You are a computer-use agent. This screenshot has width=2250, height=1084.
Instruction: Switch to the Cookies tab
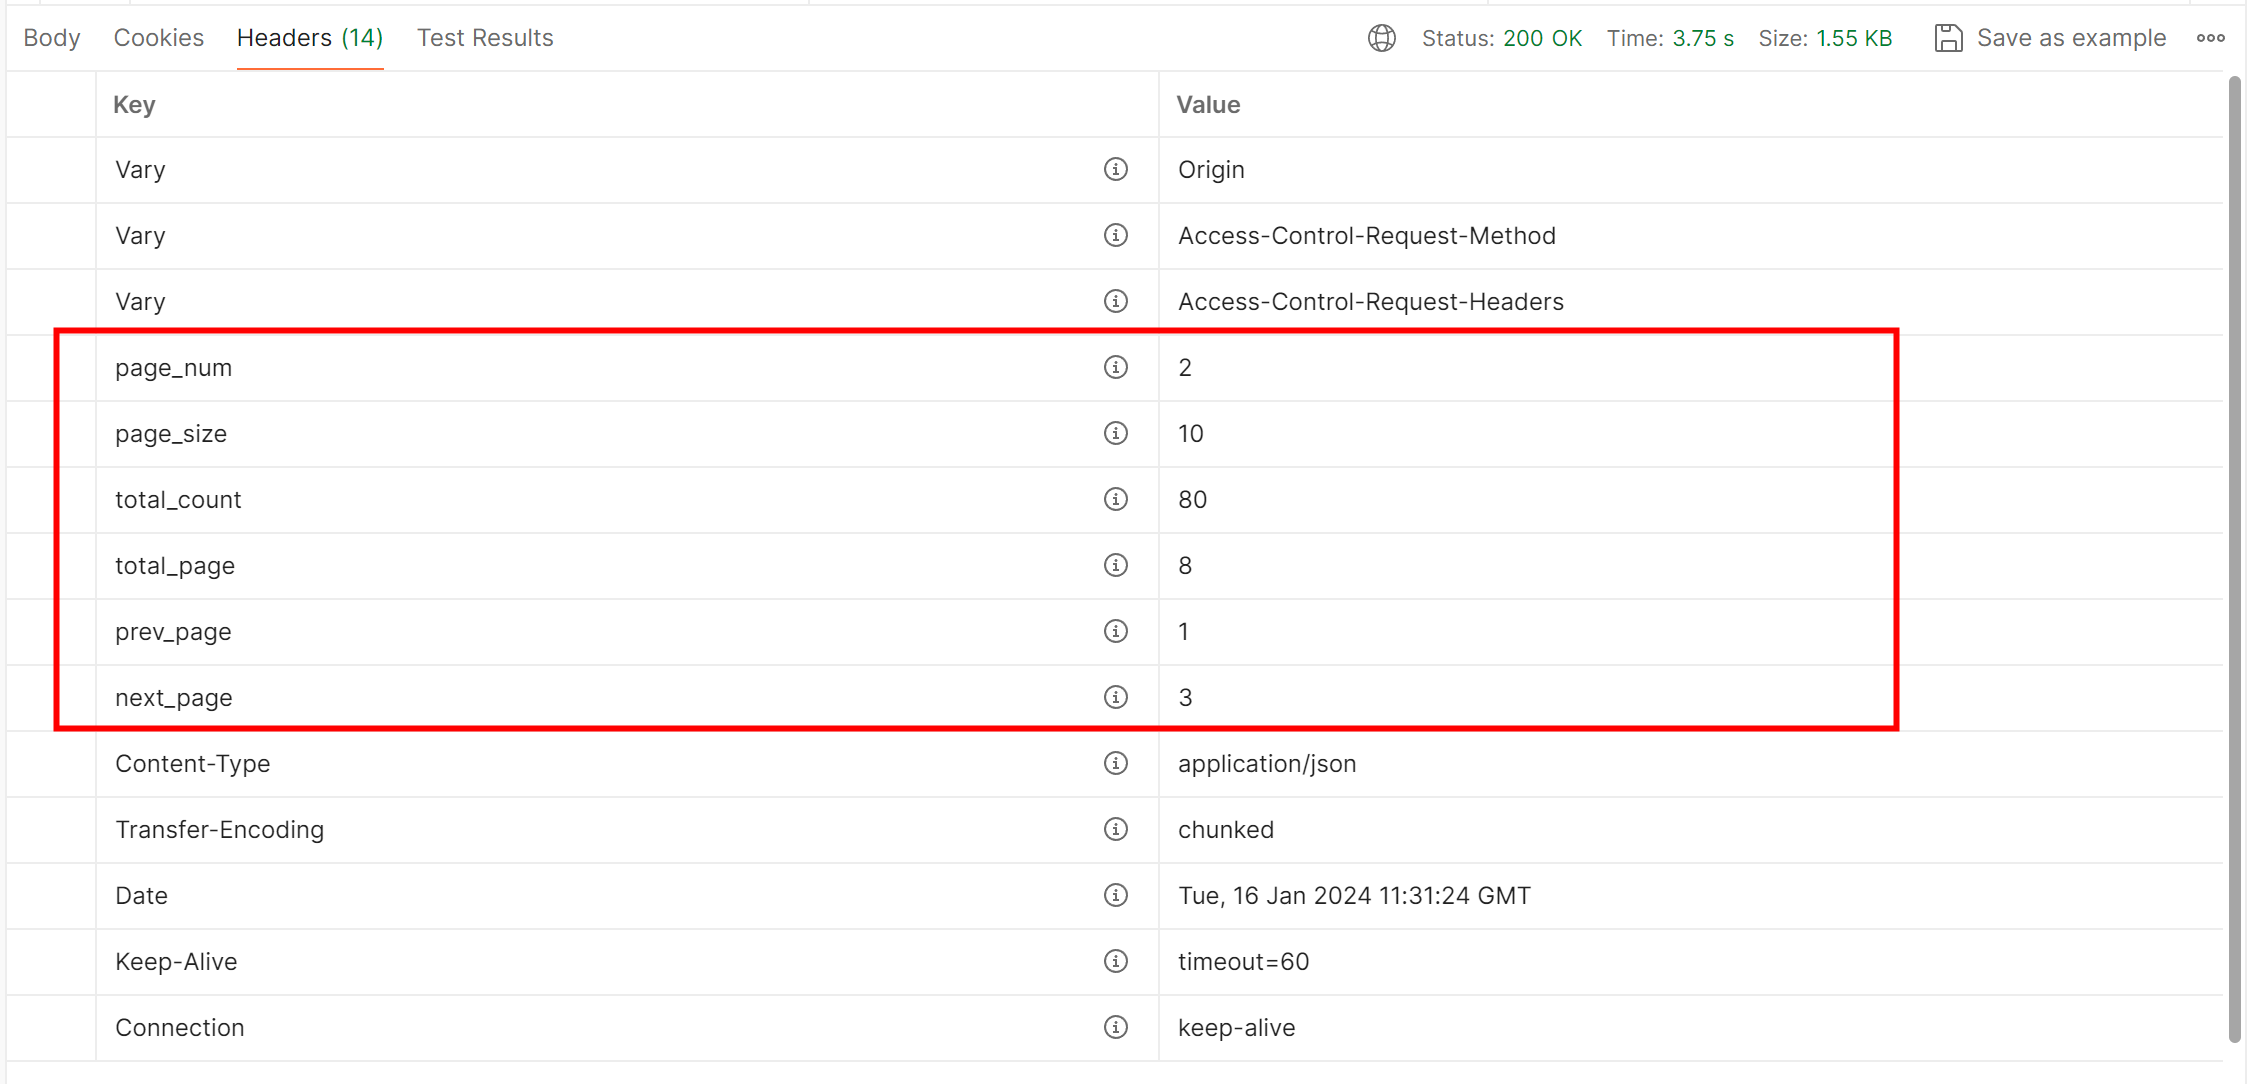click(x=159, y=38)
